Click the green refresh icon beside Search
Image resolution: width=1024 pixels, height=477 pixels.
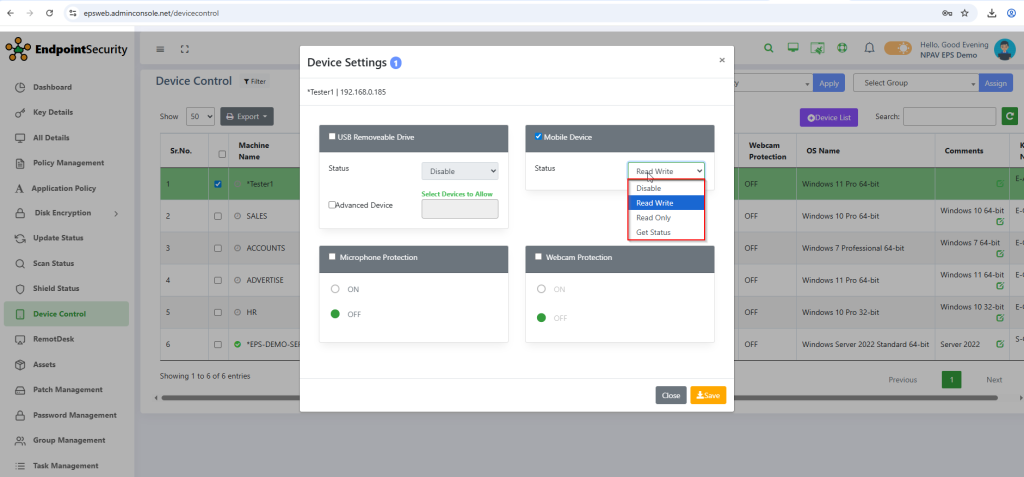(x=1010, y=117)
